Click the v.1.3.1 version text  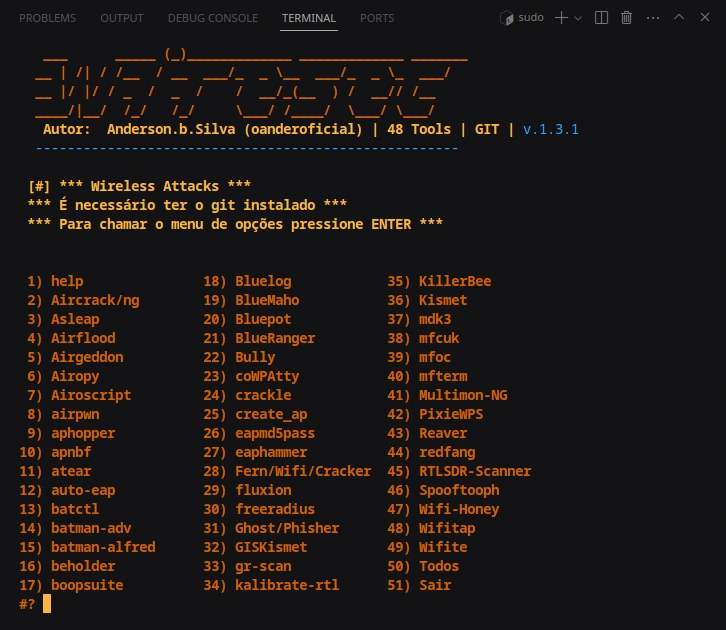coord(551,129)
